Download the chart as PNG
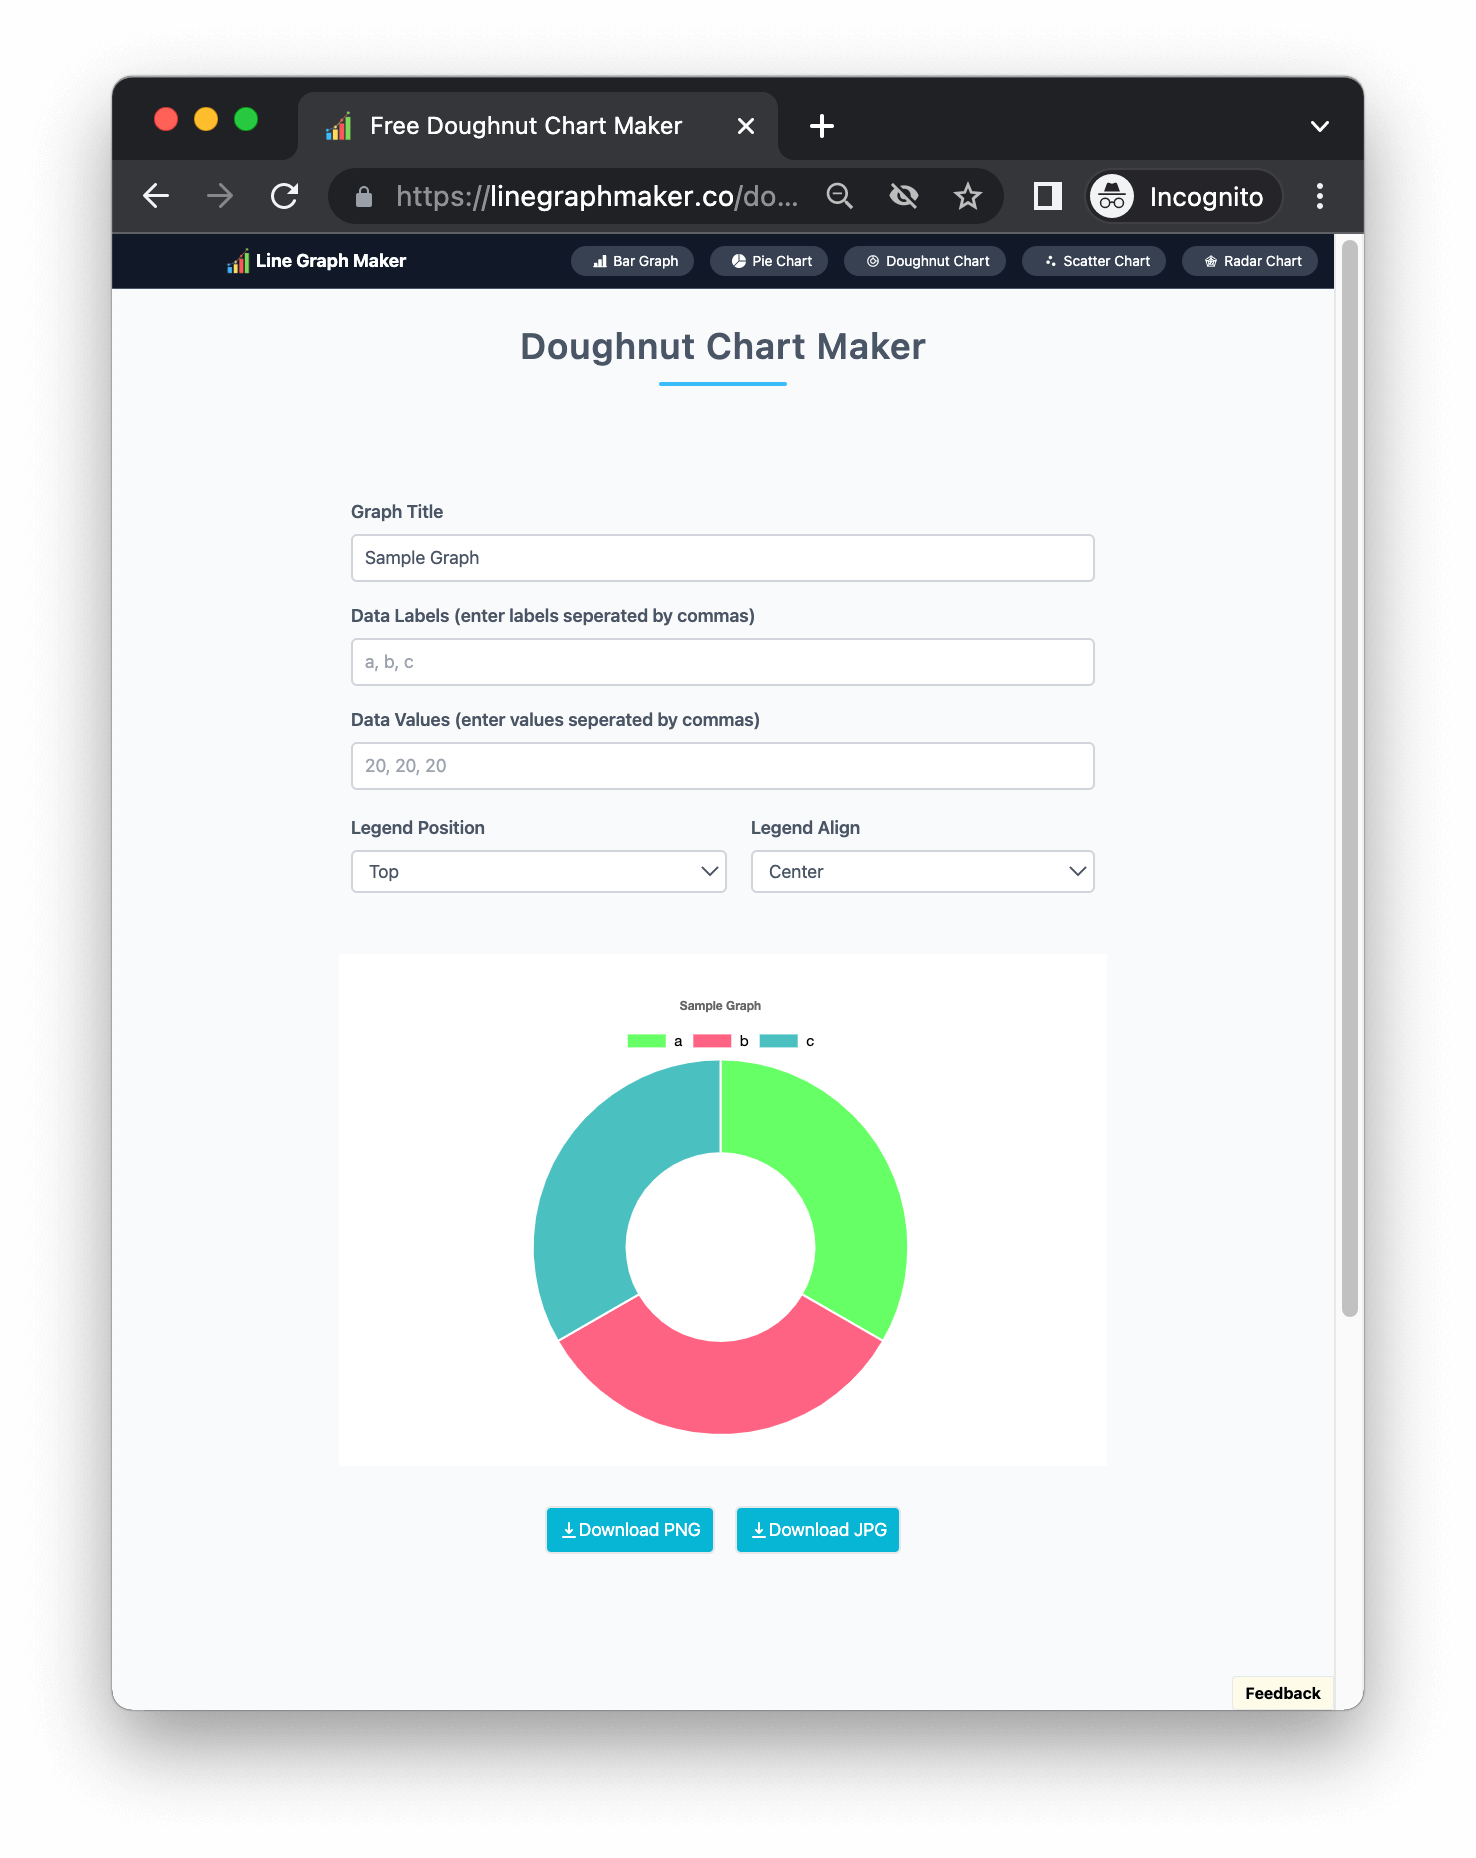The height and width of the screenshot is (1858, 1476). click(630, 1530)
